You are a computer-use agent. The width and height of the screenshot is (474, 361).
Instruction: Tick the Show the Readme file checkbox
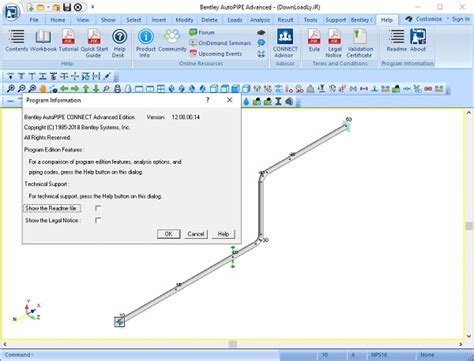tap(98, 208)
